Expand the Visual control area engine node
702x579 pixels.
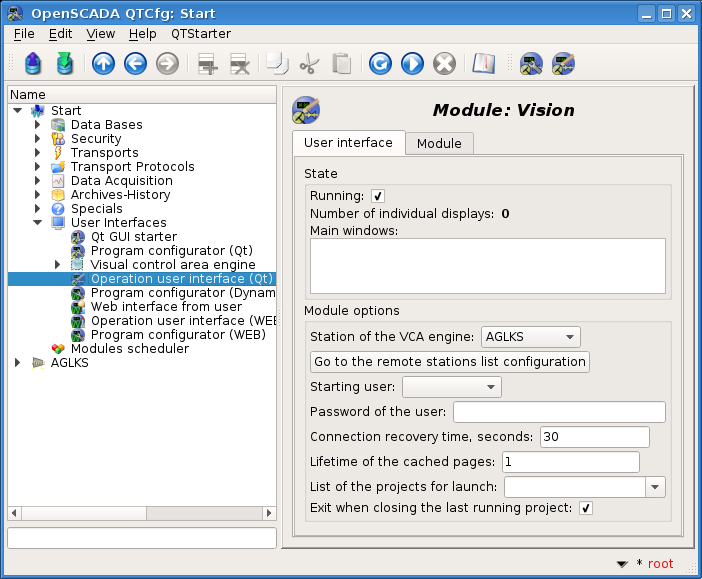click(x=57, y=265)
